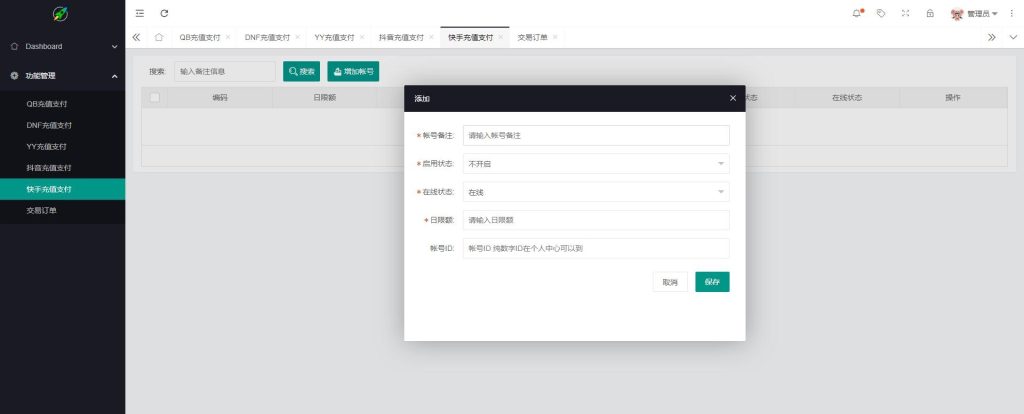Click the 增加帐号 button
The height and width of the screenshot is (414, 1024).
point(353,71)
